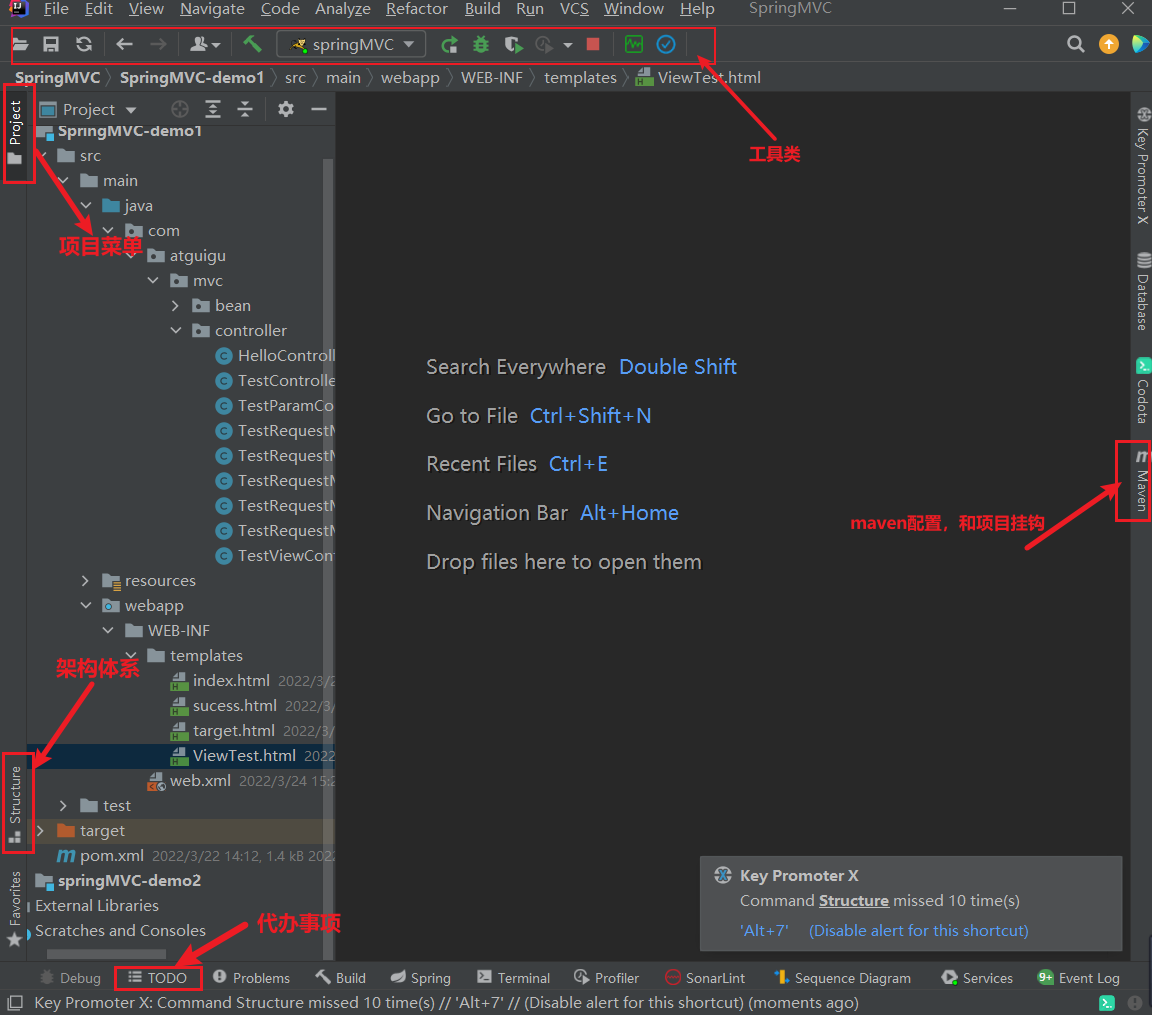The image size is (1152, 1015).
Task: Collapse the main folder in project tree
Action: [63, 181]
